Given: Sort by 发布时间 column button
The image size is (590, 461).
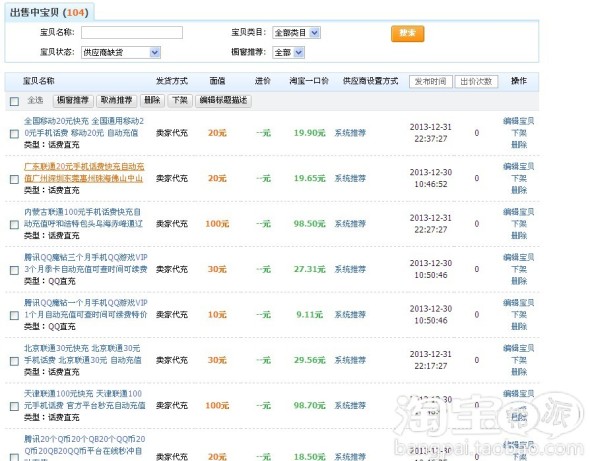Looking at the screenshot, I should [x=430, y=81].
